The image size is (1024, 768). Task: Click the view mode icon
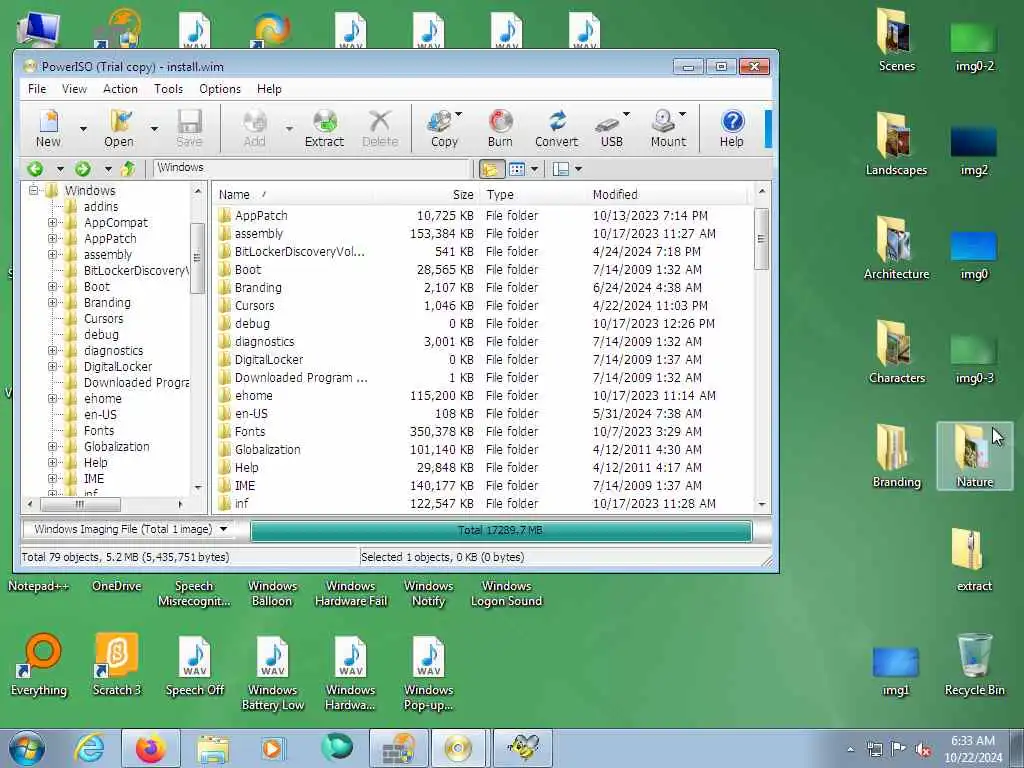coord(517,169)
